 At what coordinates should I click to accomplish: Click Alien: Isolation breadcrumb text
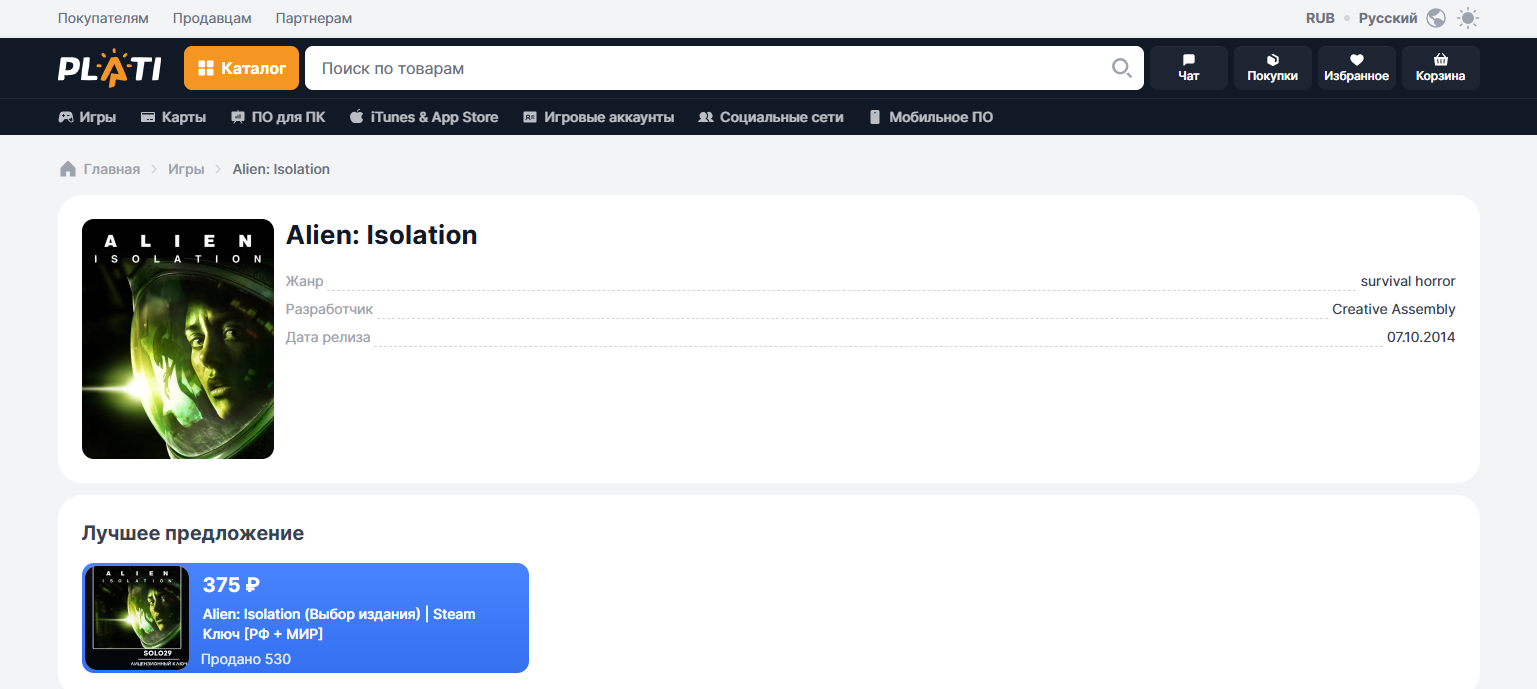(x=281, y=169)
